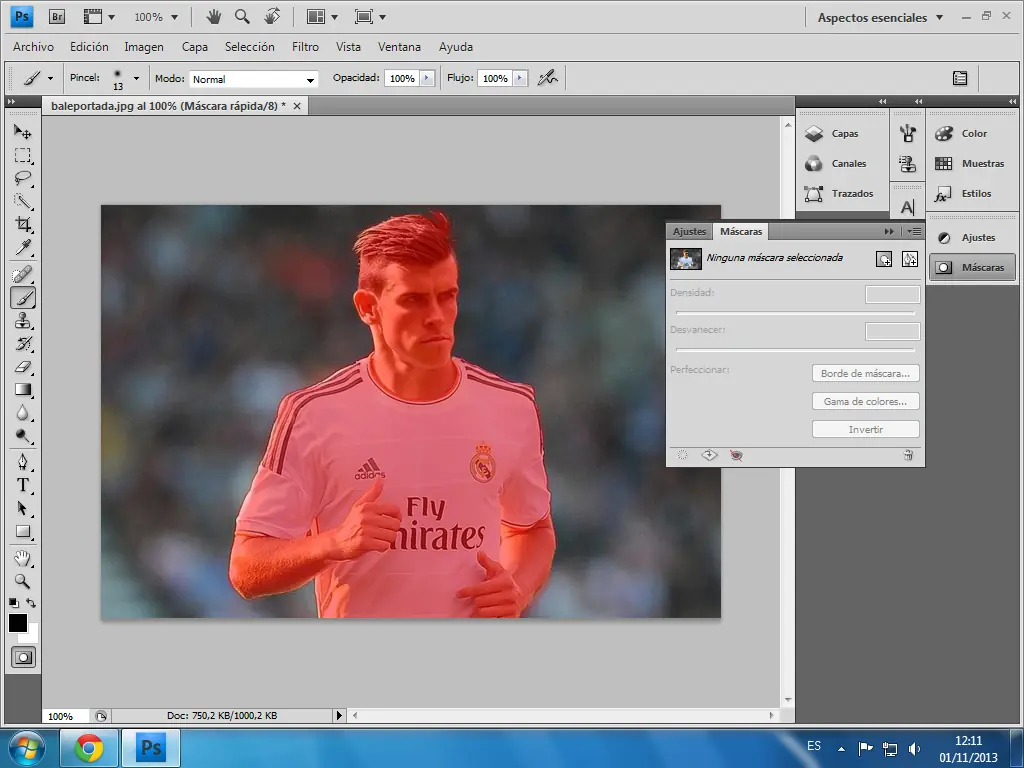The height and width of the screenshot is (768, 1024).
Task: Open the Archivo menu
Action: (x=33, y=47)
